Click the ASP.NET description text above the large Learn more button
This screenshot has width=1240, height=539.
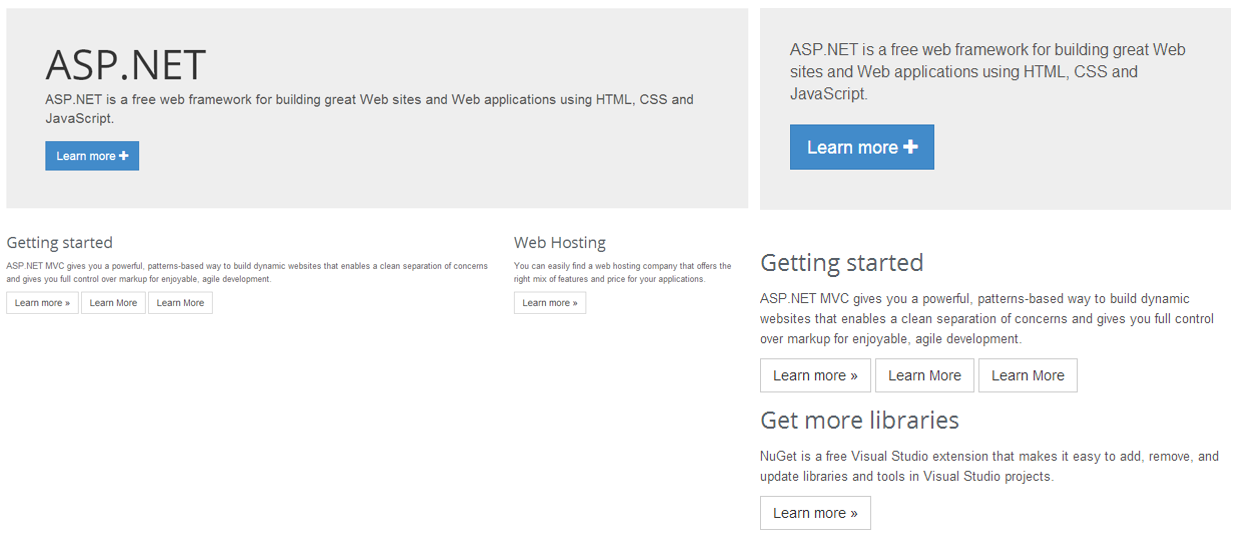(987, 72)
